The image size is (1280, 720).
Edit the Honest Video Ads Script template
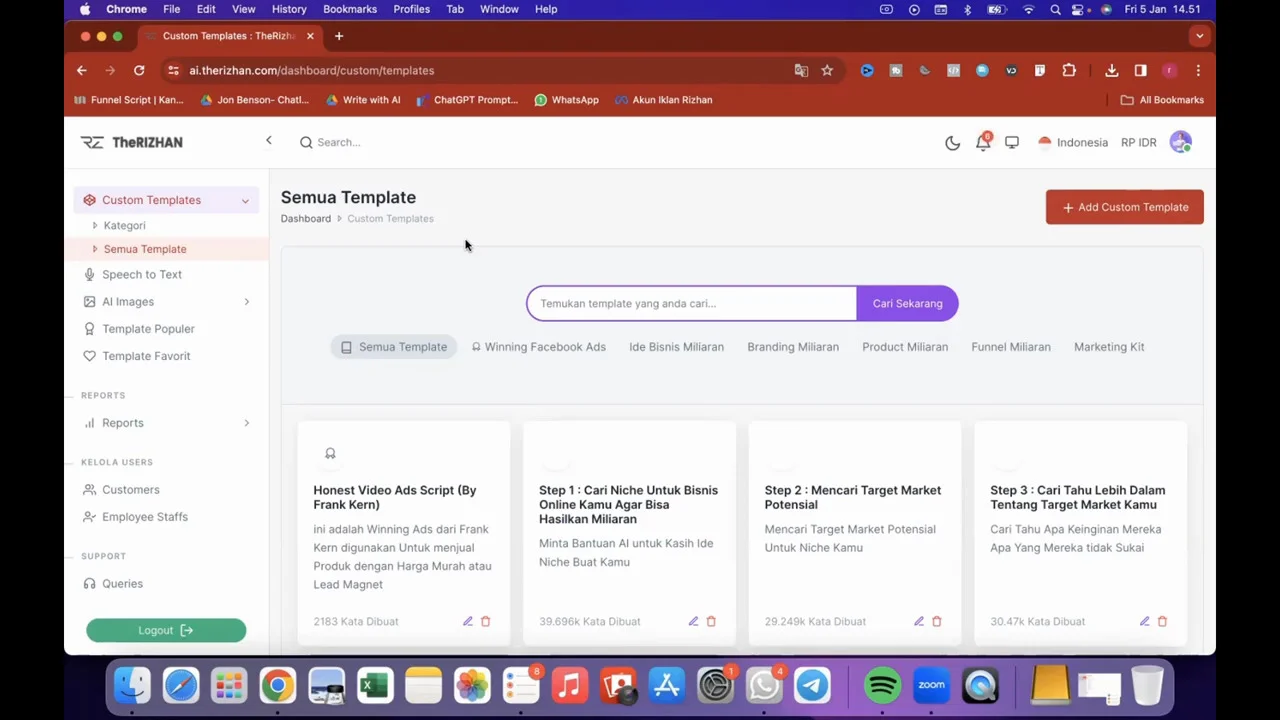(x=467, y=621)
